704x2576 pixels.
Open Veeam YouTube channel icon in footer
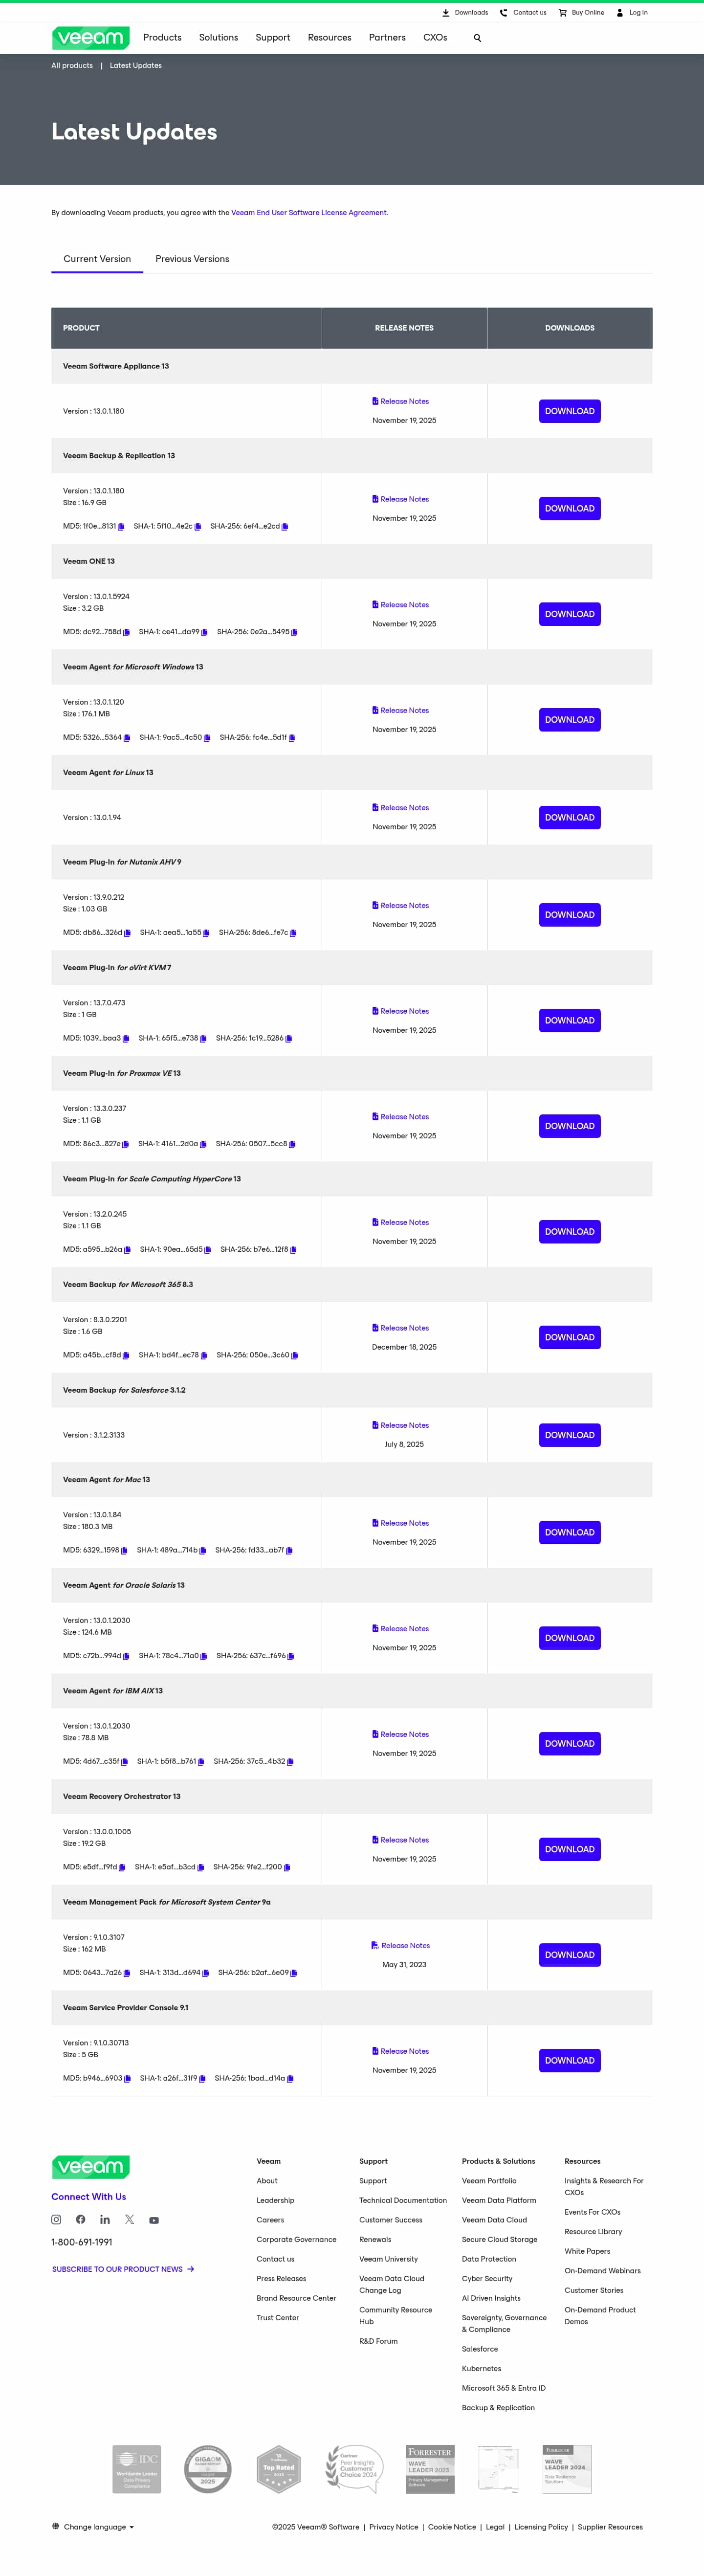154,2220
